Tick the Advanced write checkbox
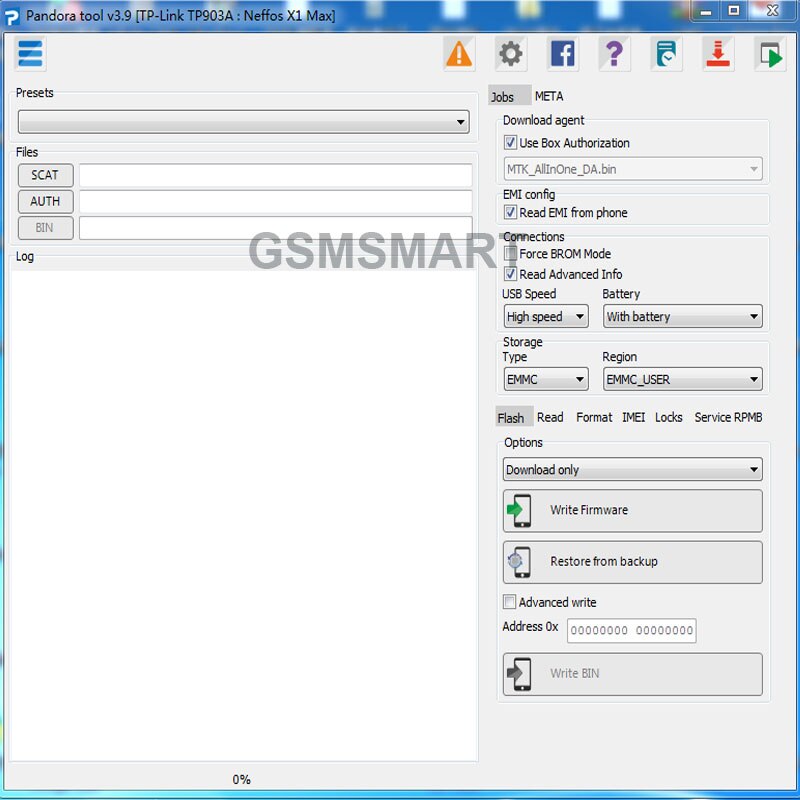The height and width of the screenshot is (800, 800). click(509, 602)
